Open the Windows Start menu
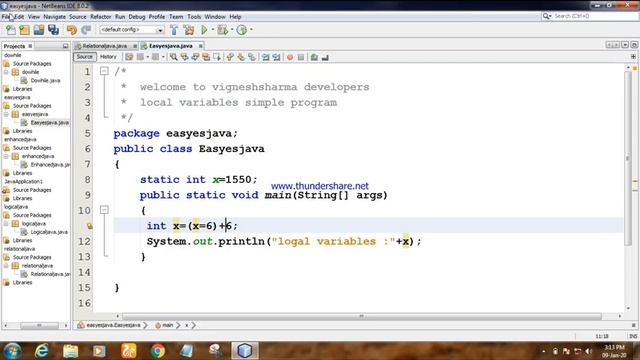The height and width of the screenshot is (360, 640). [x=12, y=351]
